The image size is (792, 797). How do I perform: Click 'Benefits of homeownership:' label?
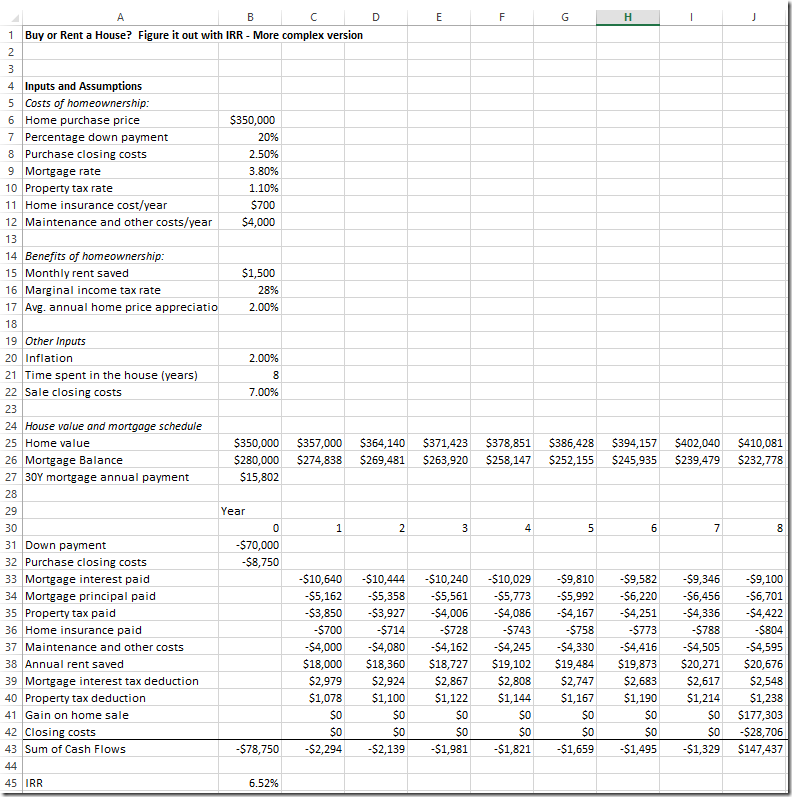point(95,256)
